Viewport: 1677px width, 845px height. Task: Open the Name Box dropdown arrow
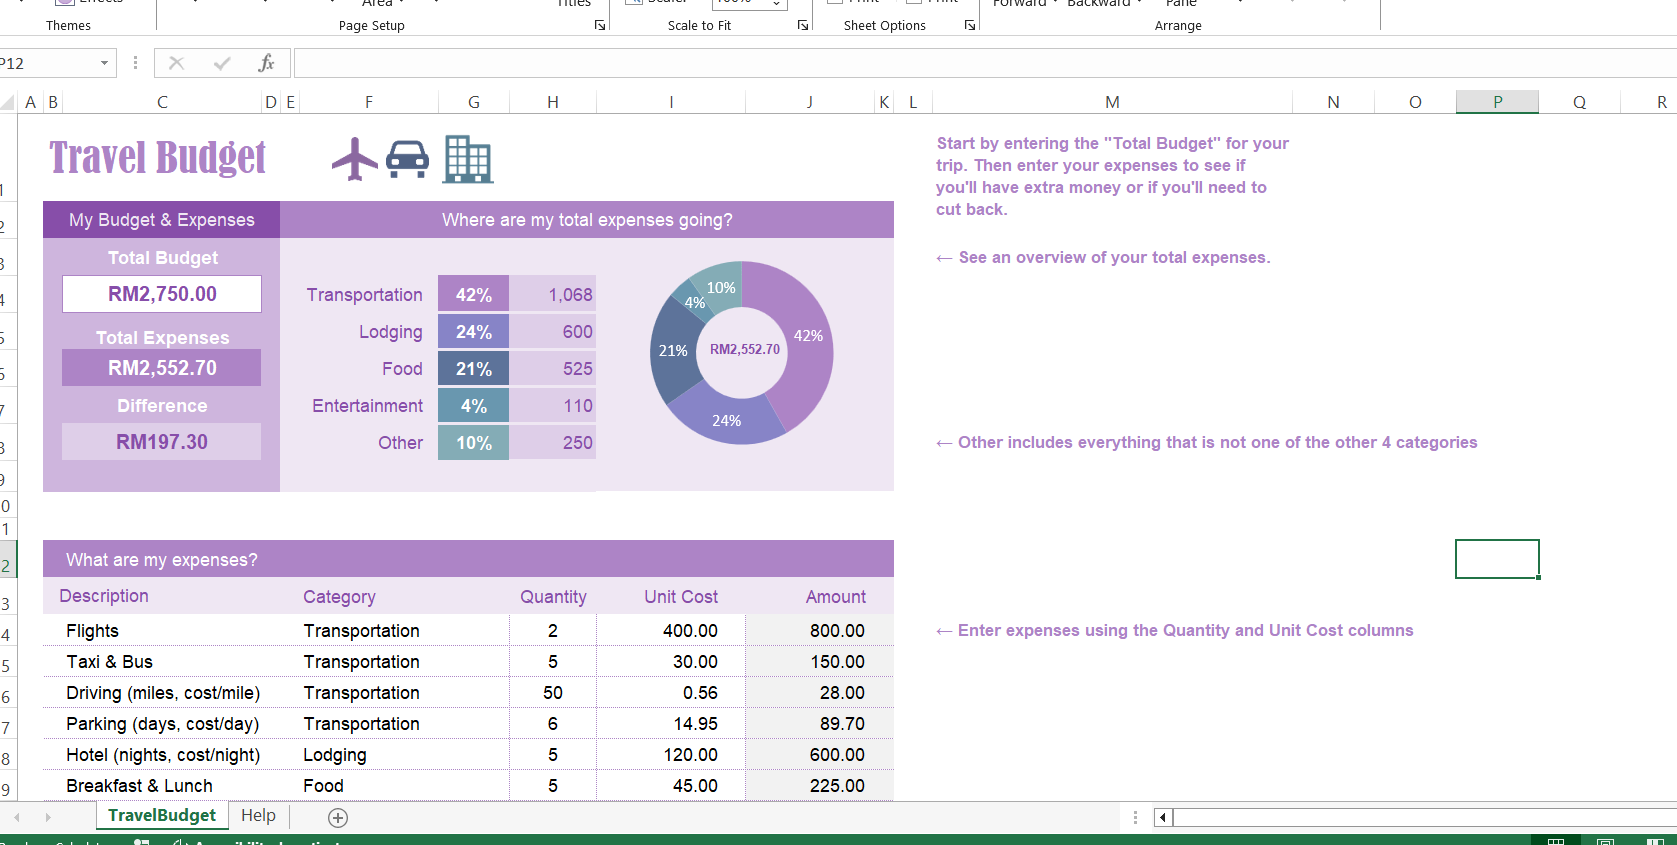click(104, 63)
